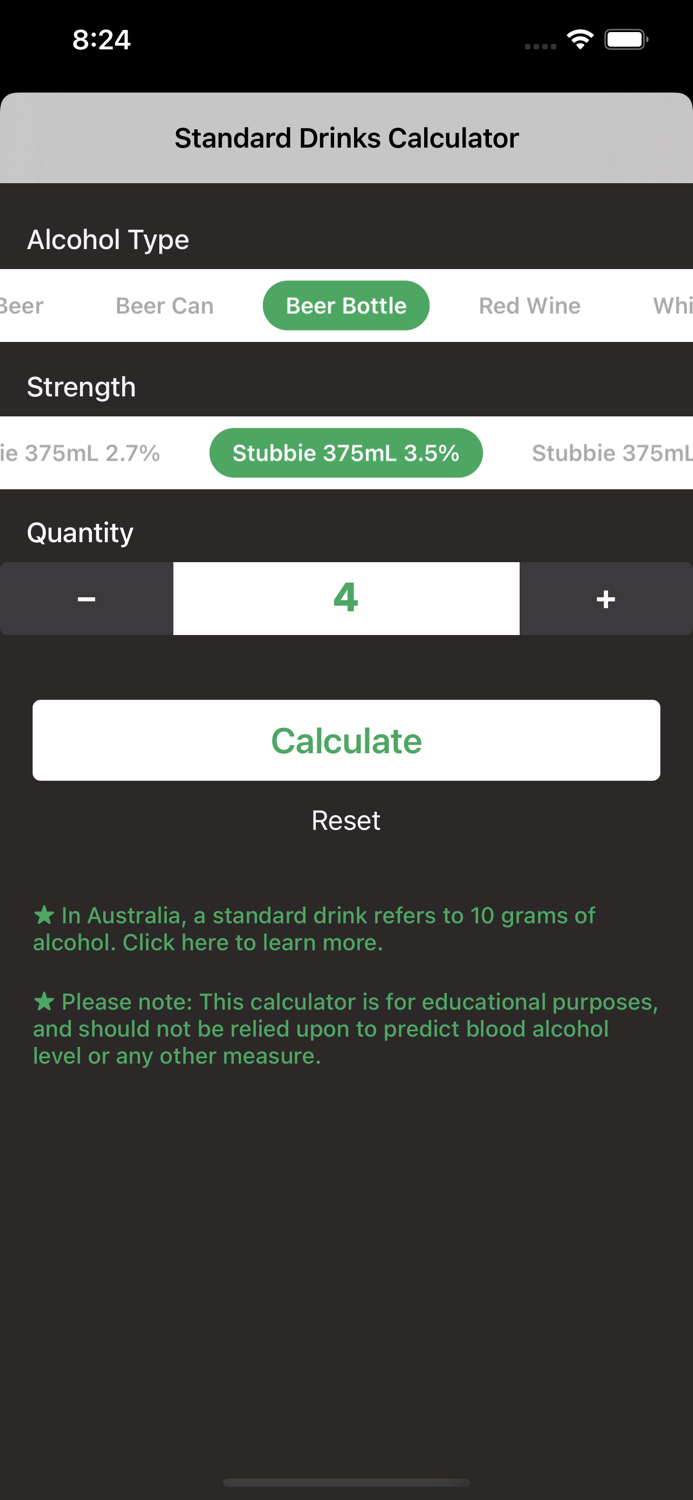693x1500 pixels.
Task: Tap the selected Stubbie 375mL 3.5% pill
Action: click(x=346, y=452)
